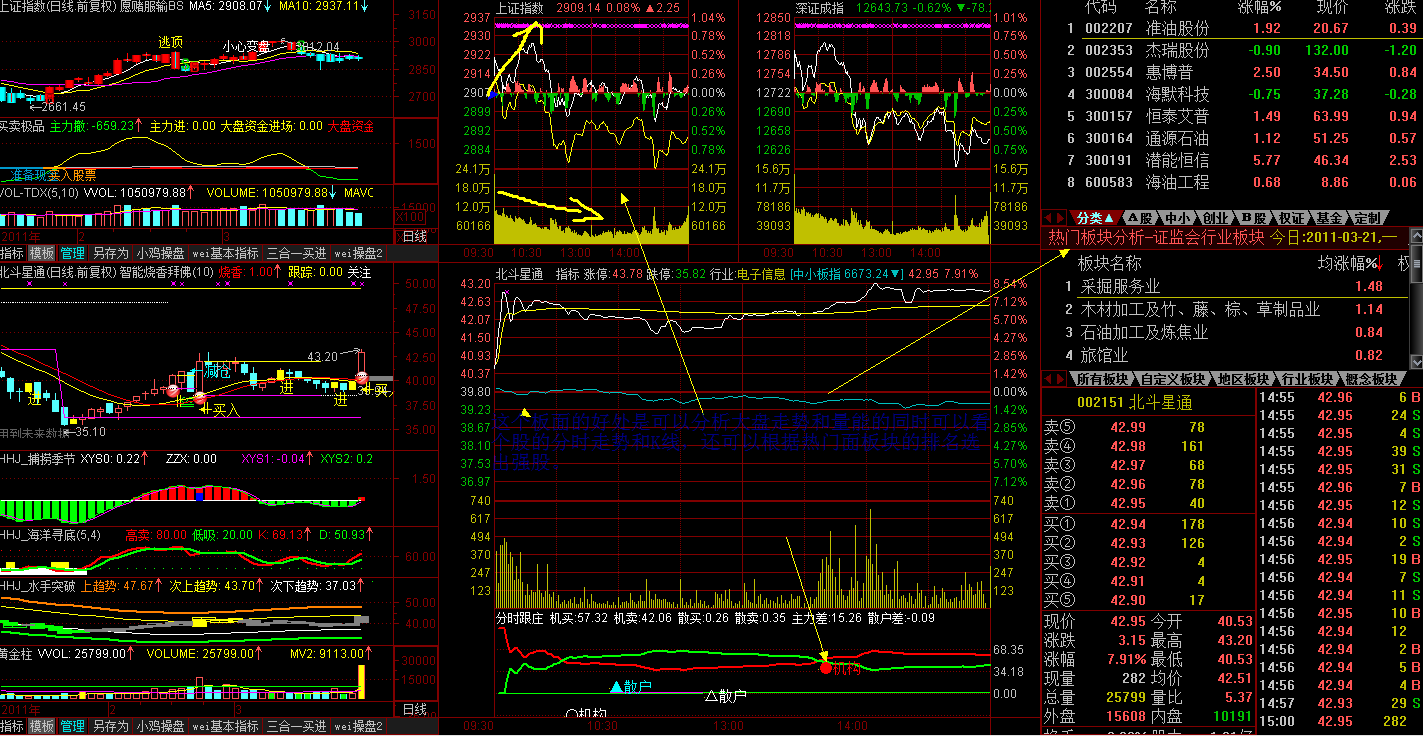Click the 行业:电子信息 label in intraday header
Viewport: 1423px width, 736px height.
click(748, 274)
